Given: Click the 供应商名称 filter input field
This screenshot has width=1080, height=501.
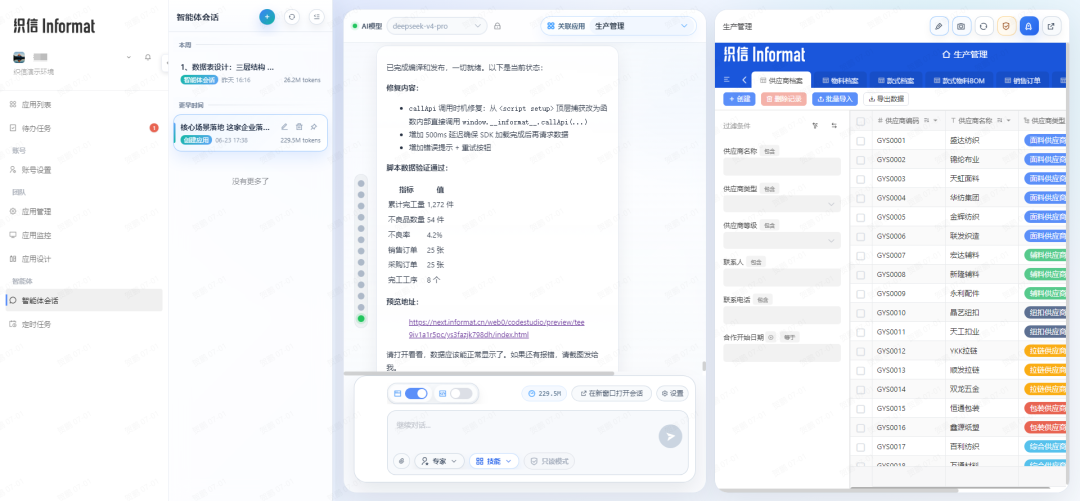Looking at the screenshot, I should click(782, 167).
